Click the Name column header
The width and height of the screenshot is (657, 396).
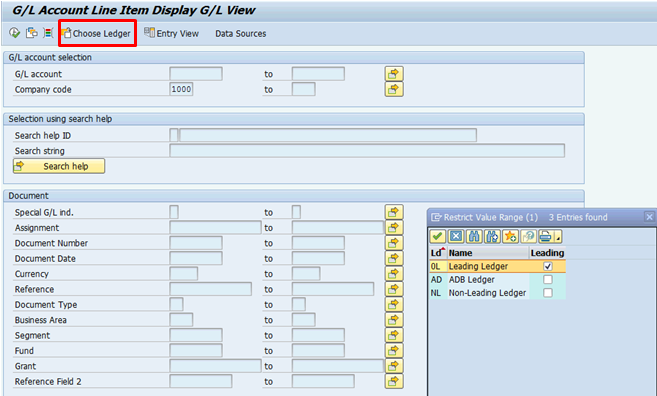488,253
